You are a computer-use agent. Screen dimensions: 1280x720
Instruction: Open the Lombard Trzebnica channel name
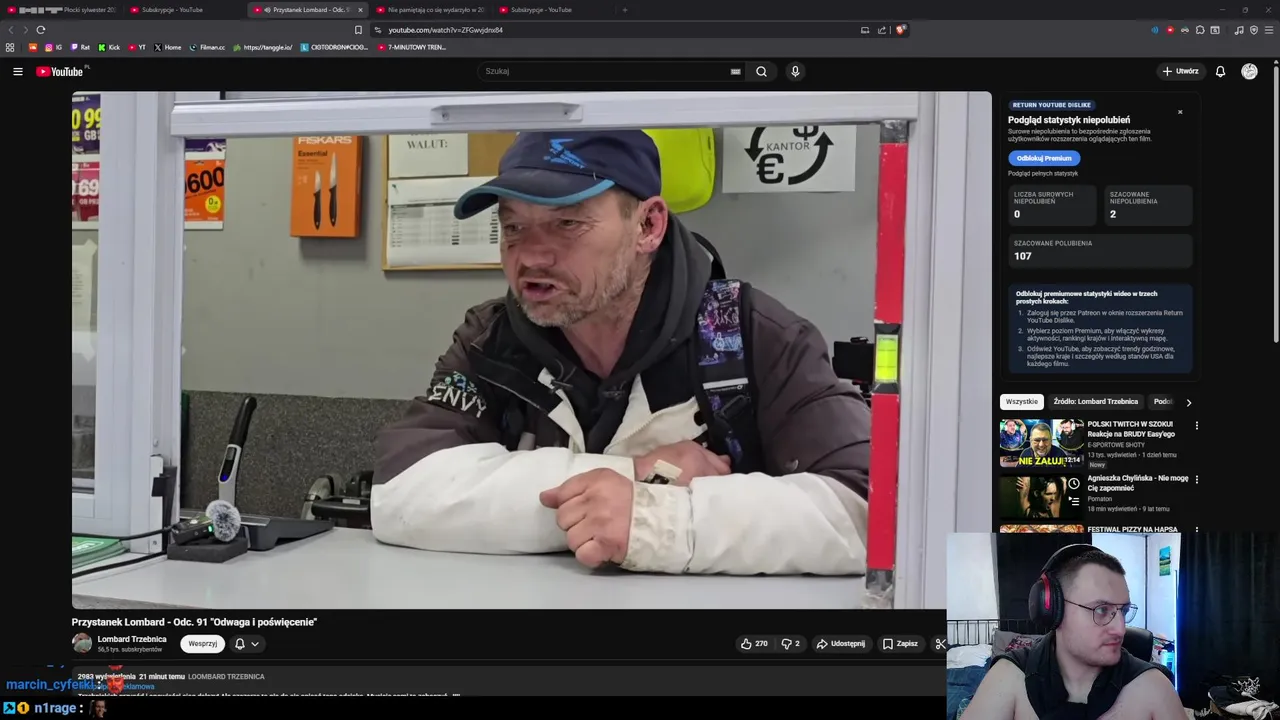(x=132, y=639)
